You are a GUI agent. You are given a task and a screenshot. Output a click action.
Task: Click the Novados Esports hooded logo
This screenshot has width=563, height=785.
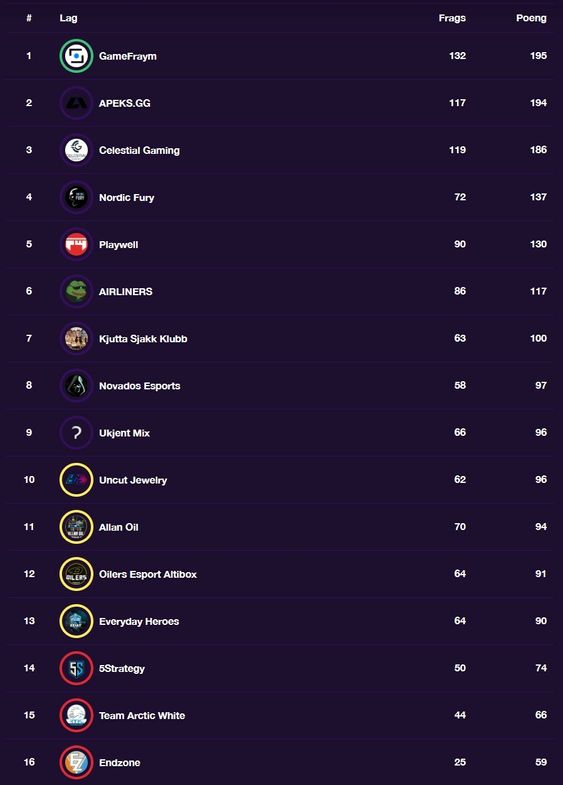[x=76, y=385]
